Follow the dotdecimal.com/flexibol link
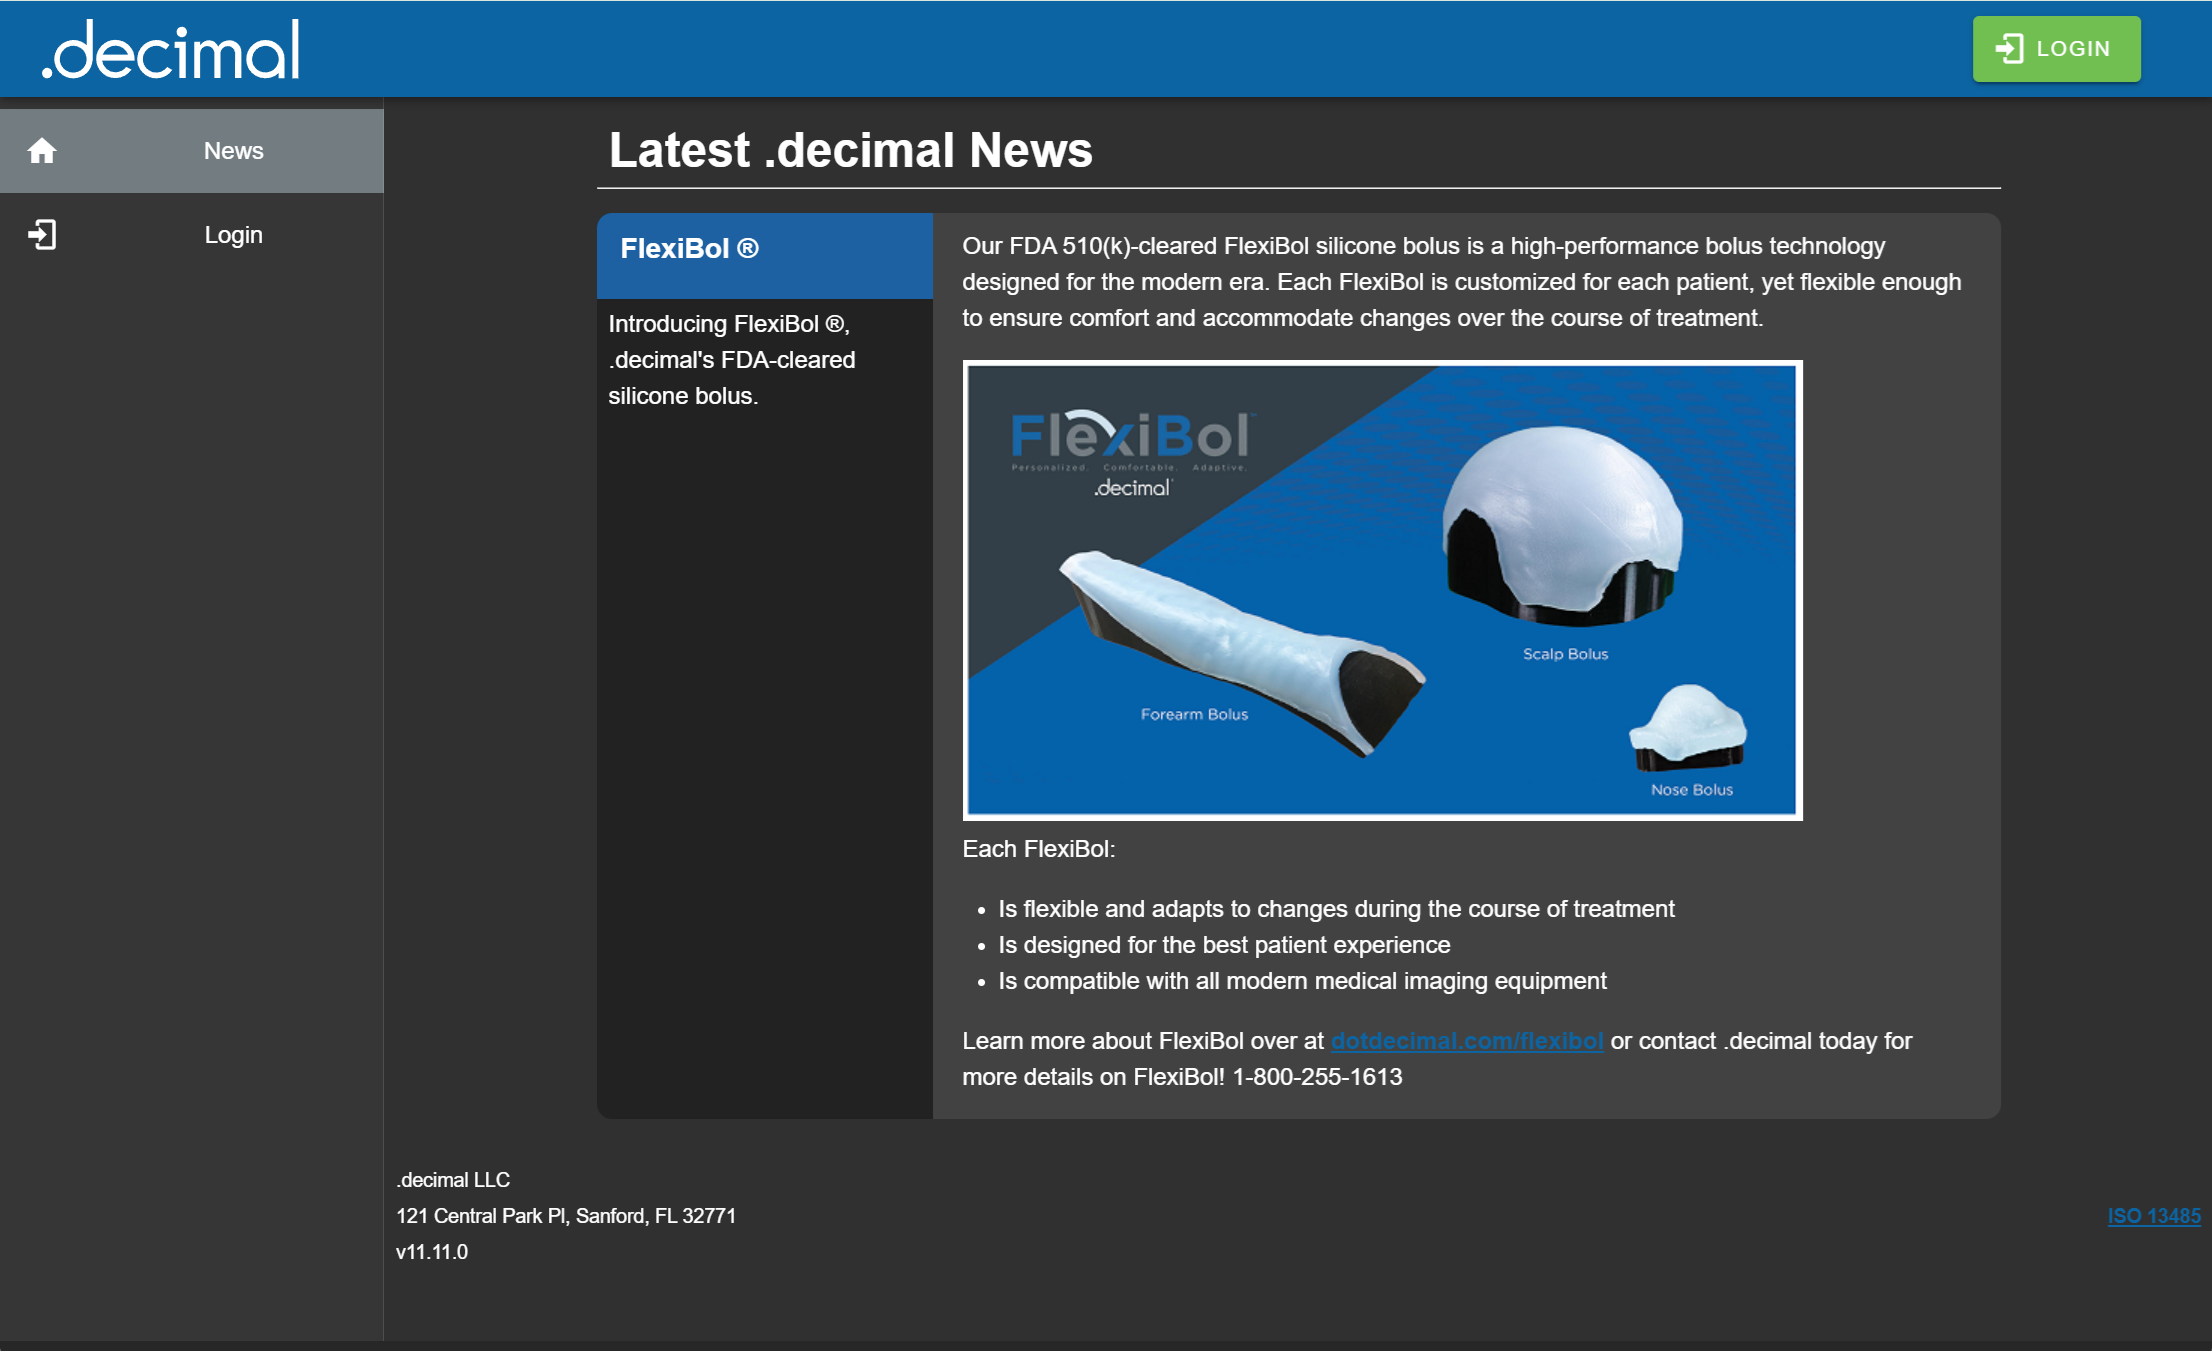2212x1351 pixels. point(1466,1041)
